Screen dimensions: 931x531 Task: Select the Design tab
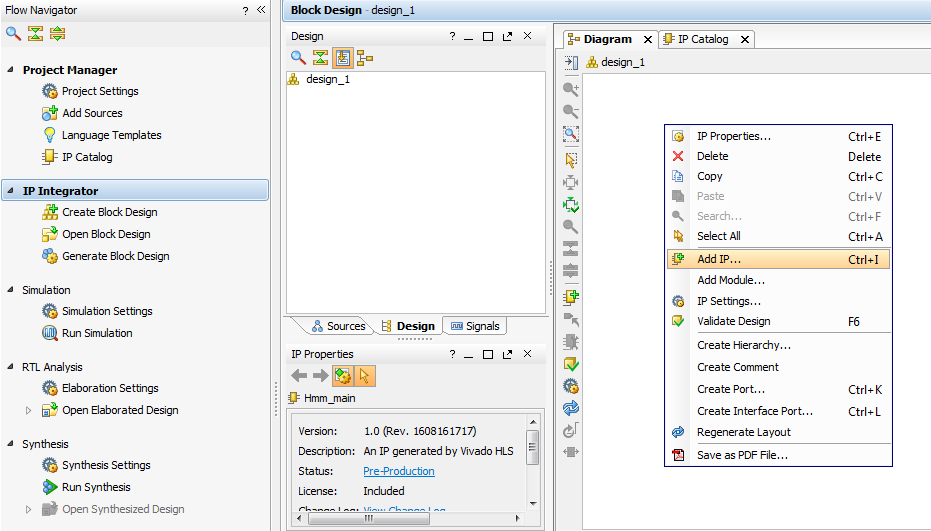coord(408,326)
